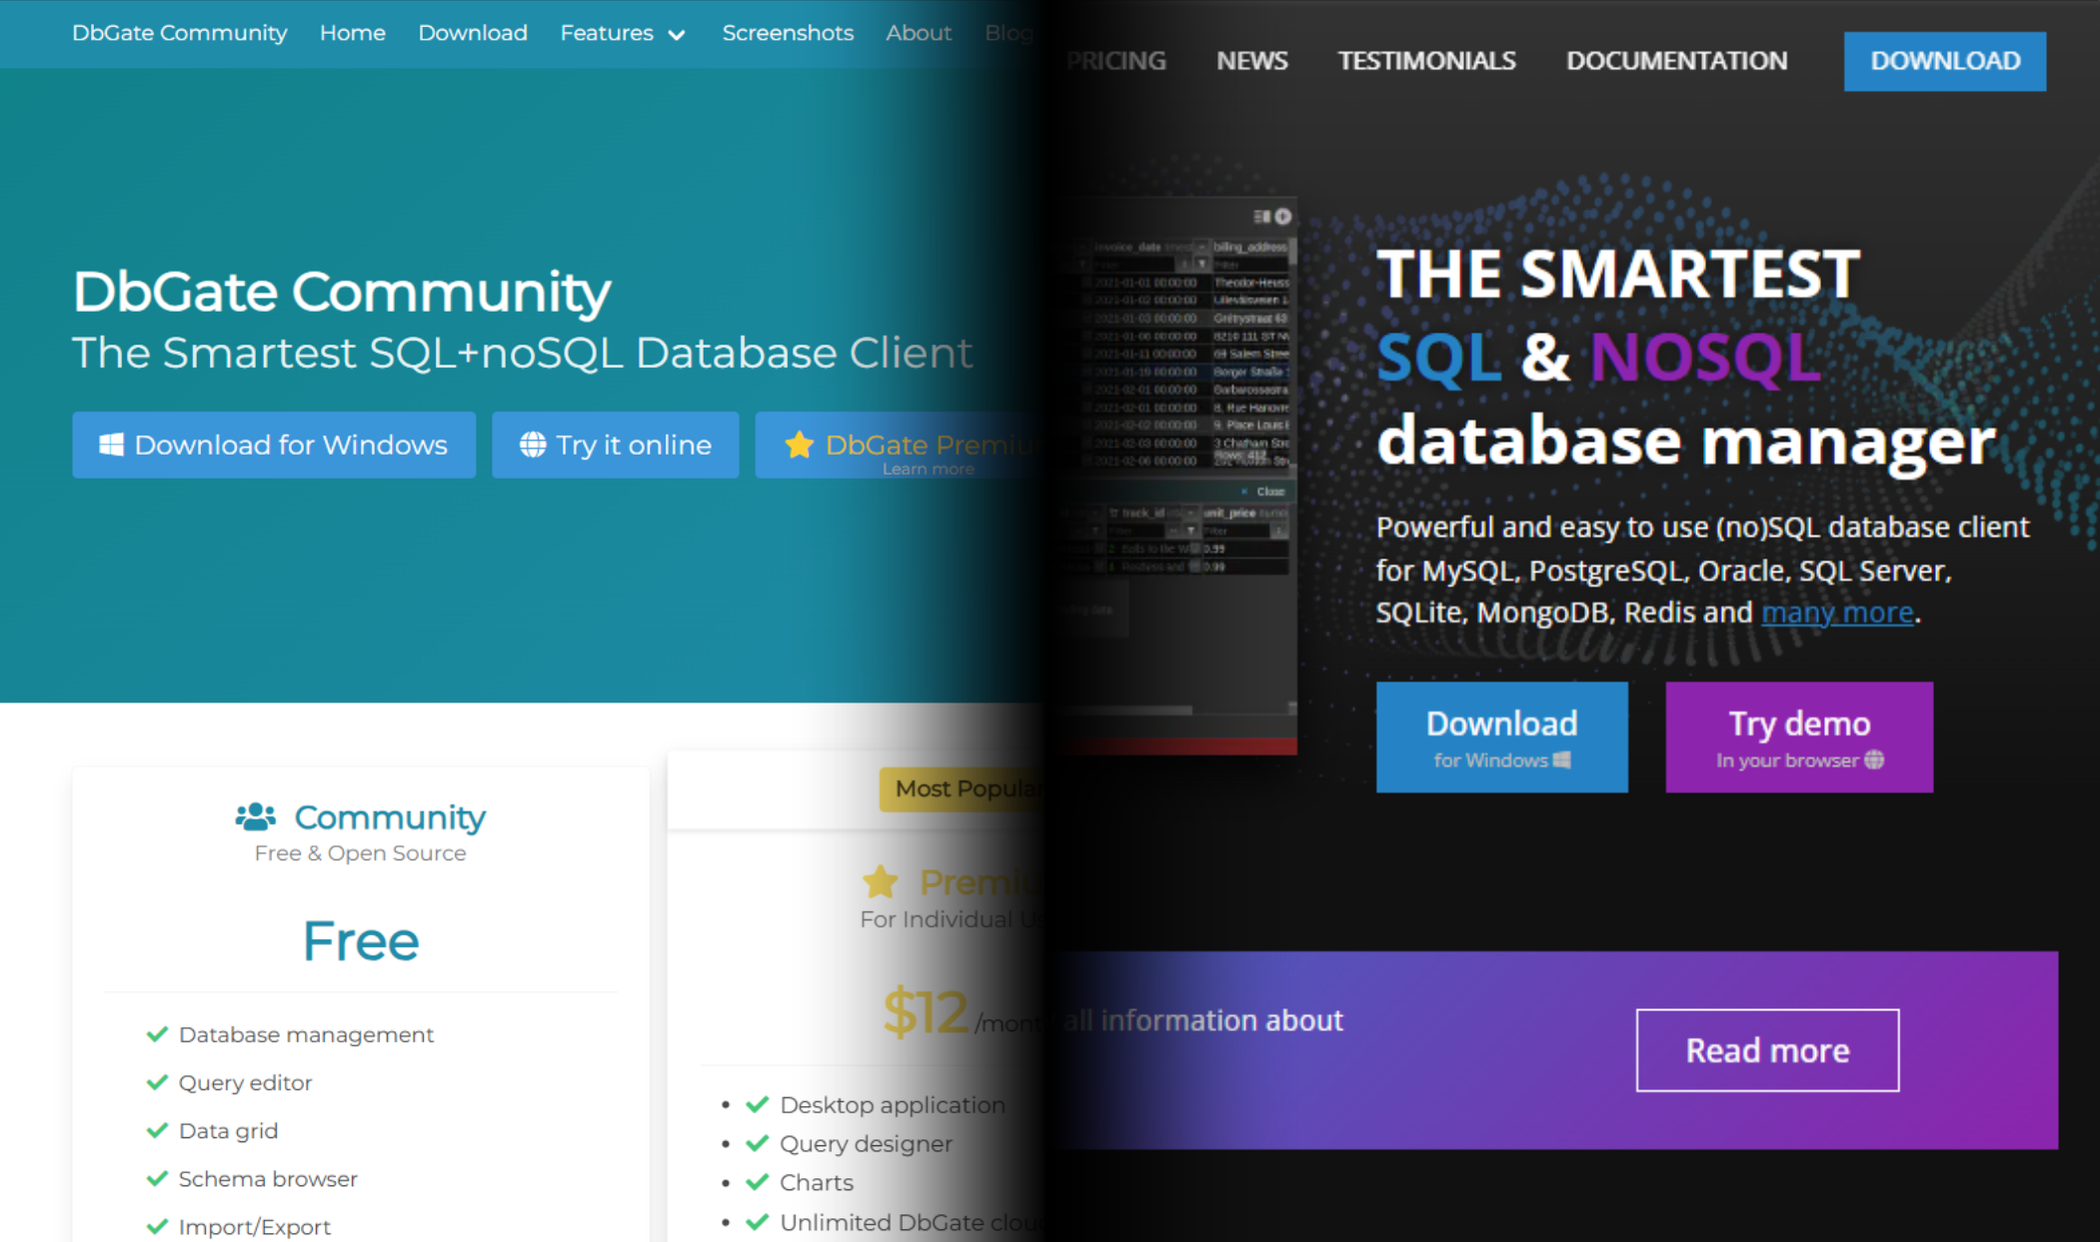Click the checkmark next to Database management

157,1034
